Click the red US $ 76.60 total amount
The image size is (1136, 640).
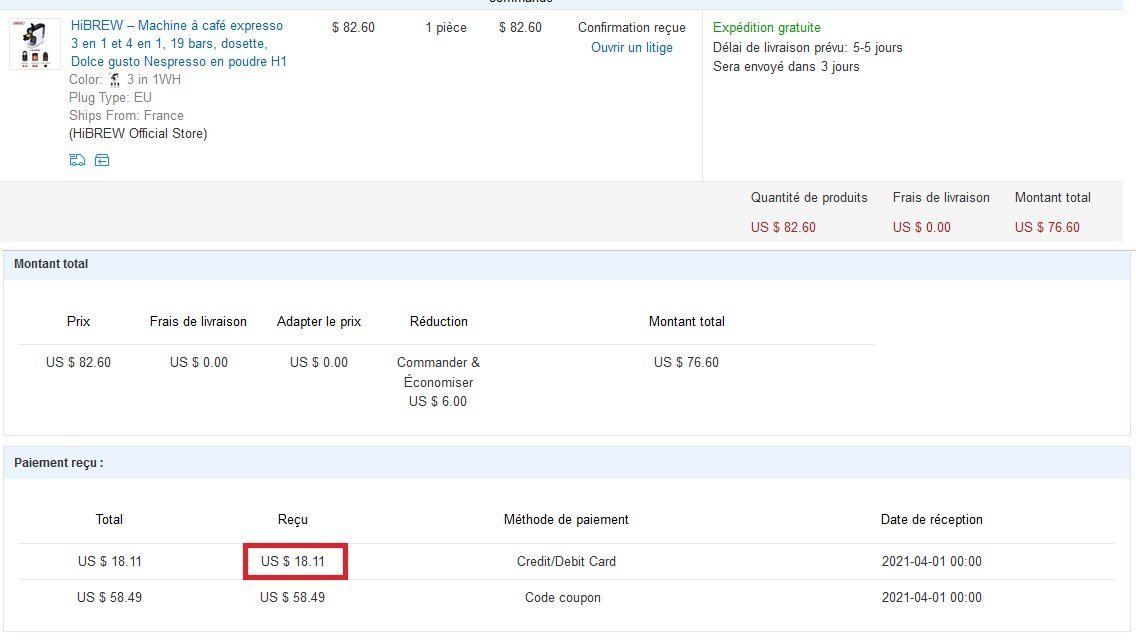[1047, 228]
